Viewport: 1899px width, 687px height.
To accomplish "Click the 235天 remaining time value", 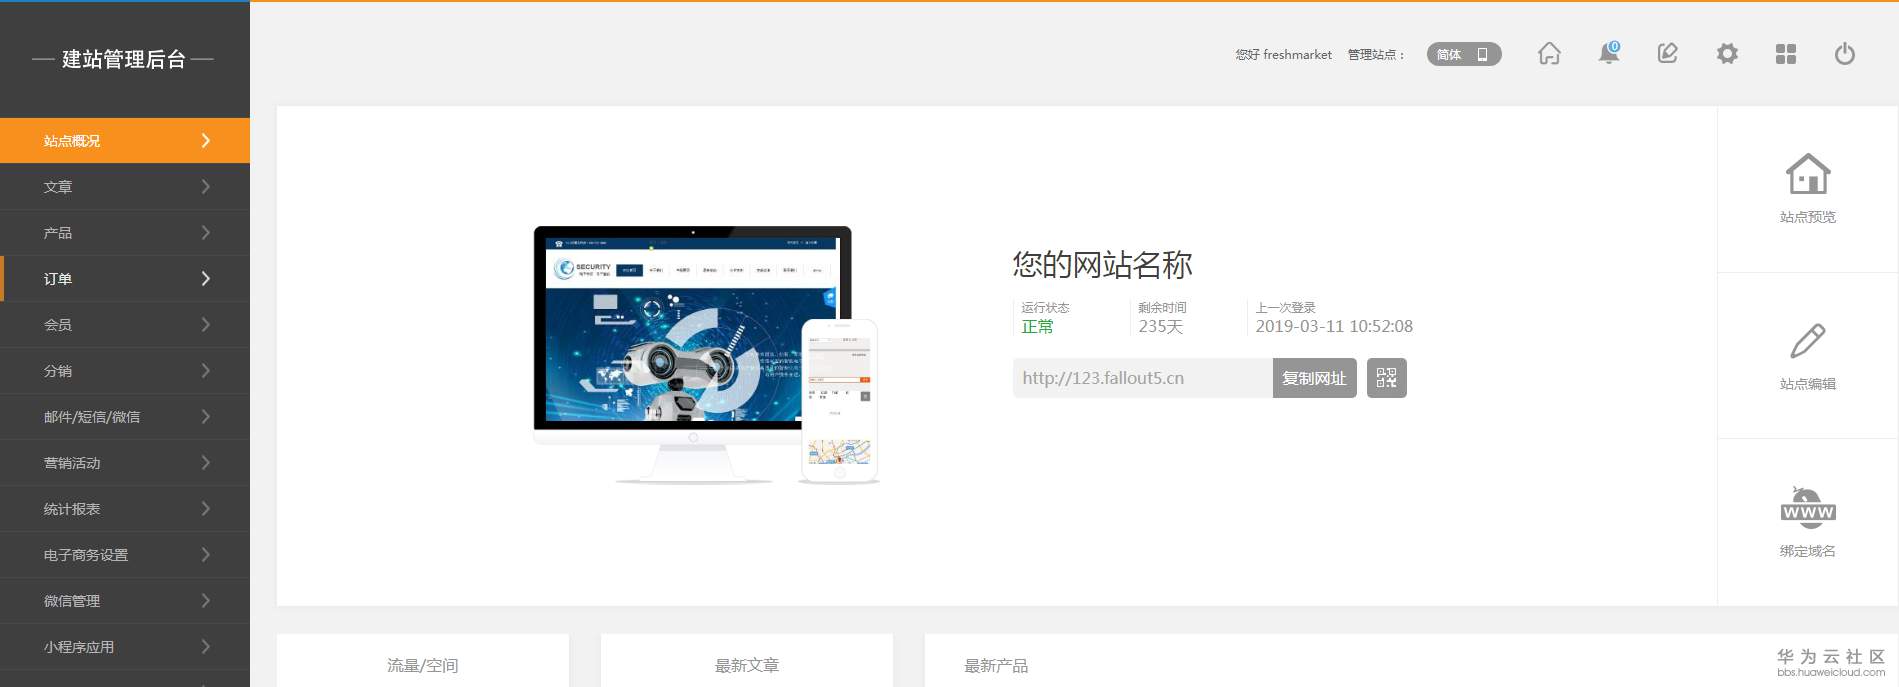I will click(x=1160, y=327).
